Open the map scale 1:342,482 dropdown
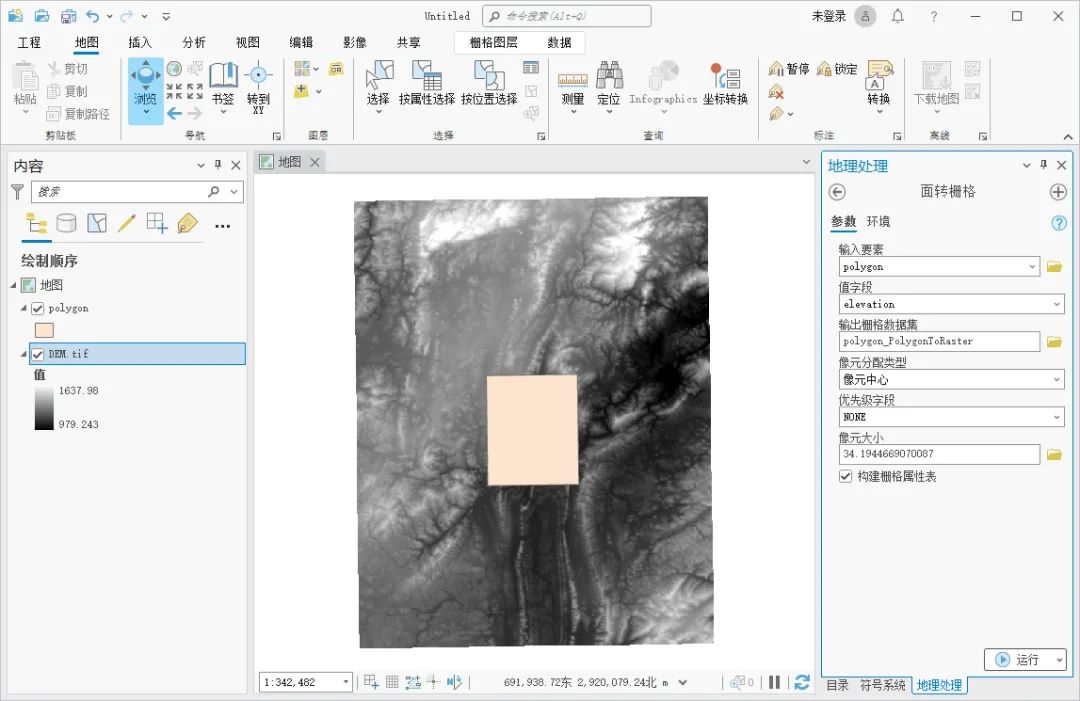Screen dimensions: 1080x701 click(x=346, y=682)
